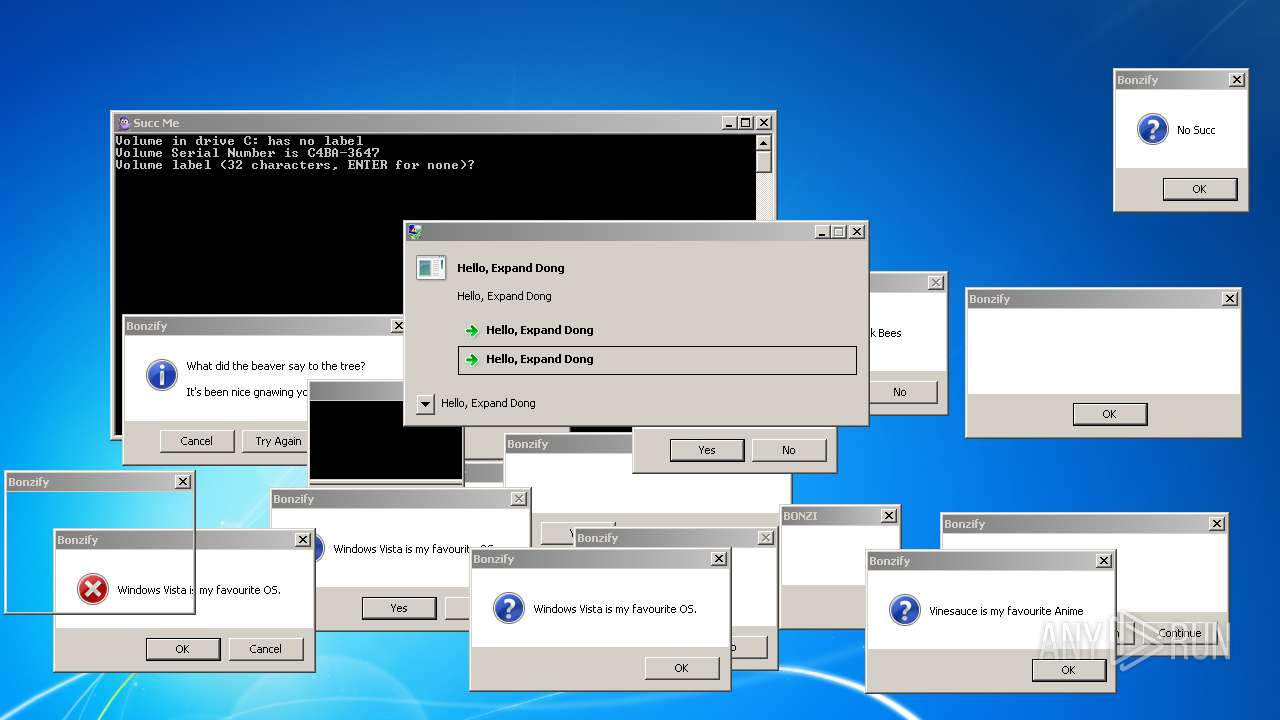
Task: Close the Vista error dialog
Action: pyautogui.click(x=303, y=540)
